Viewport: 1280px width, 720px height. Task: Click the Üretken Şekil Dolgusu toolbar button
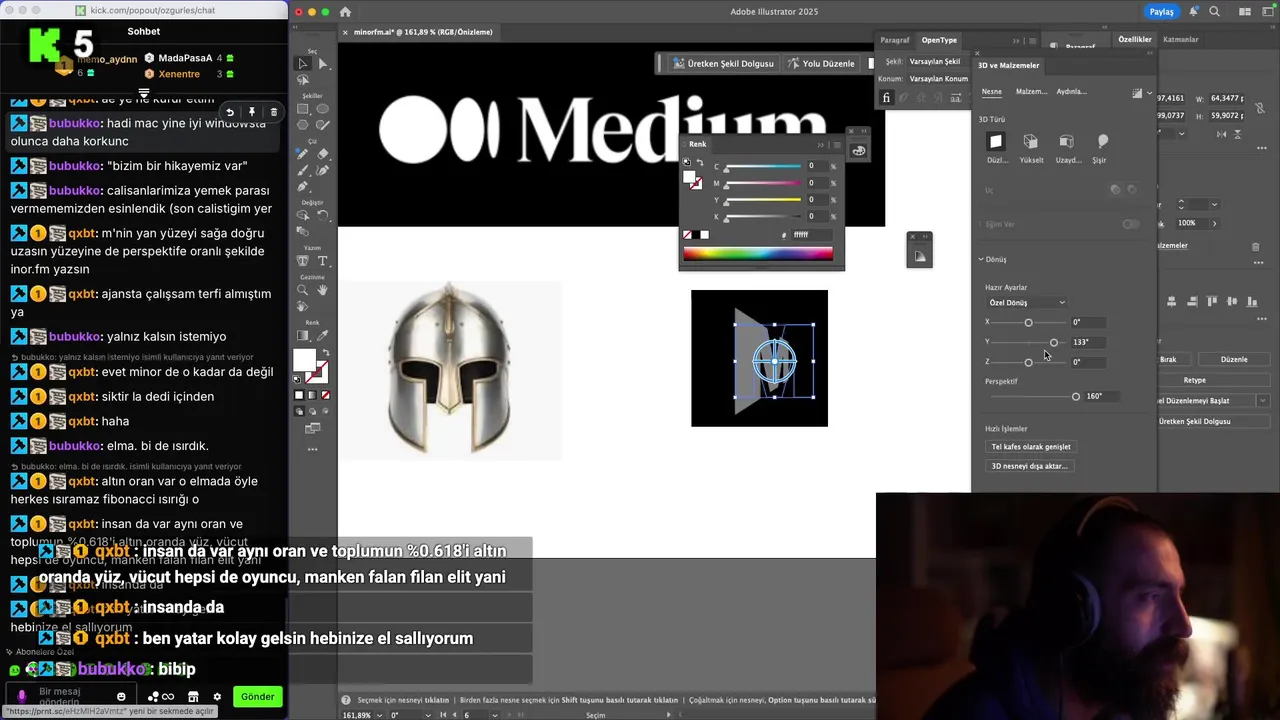[x=723, y=63]
